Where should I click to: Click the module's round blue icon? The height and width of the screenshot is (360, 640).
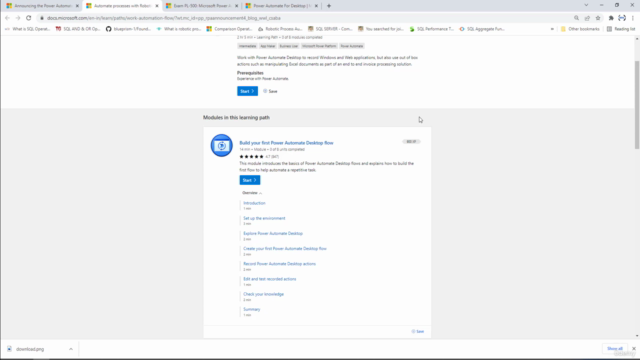[x=222, y=145]
